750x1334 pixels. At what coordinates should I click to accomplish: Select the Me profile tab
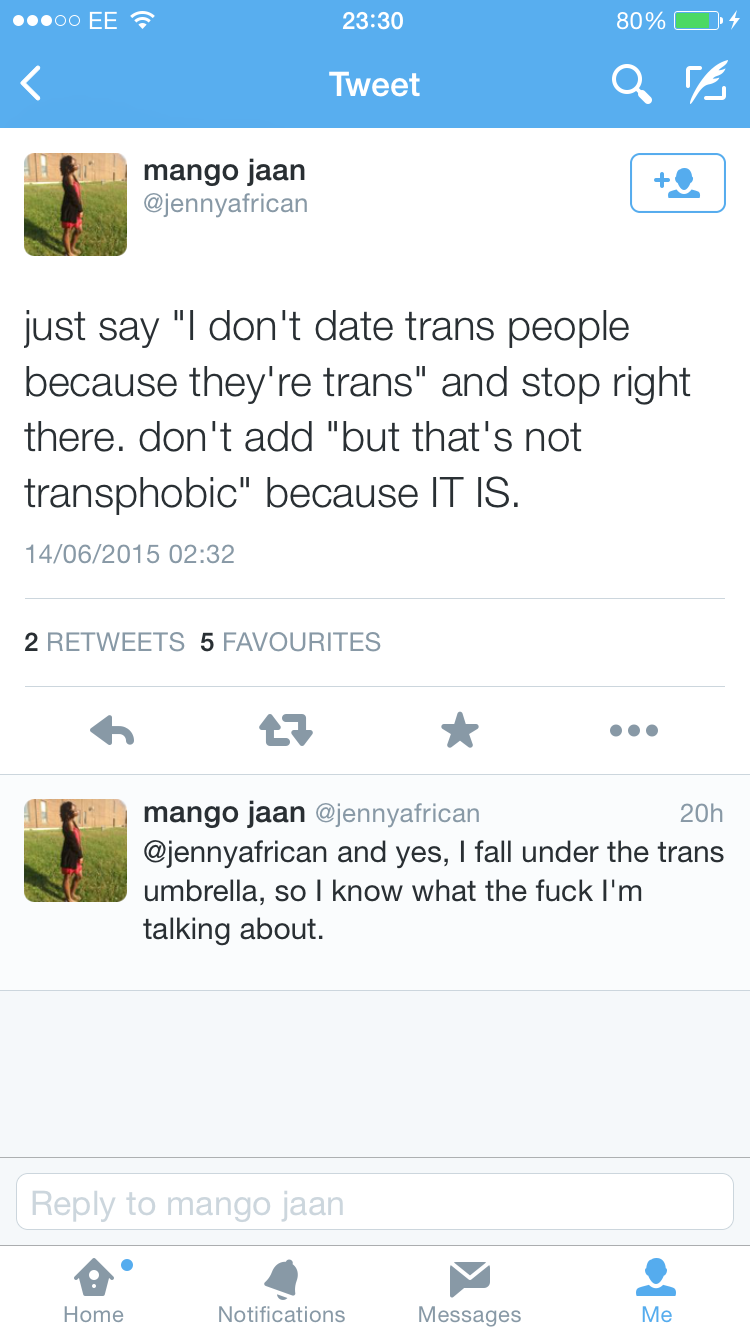(656, 1291)
